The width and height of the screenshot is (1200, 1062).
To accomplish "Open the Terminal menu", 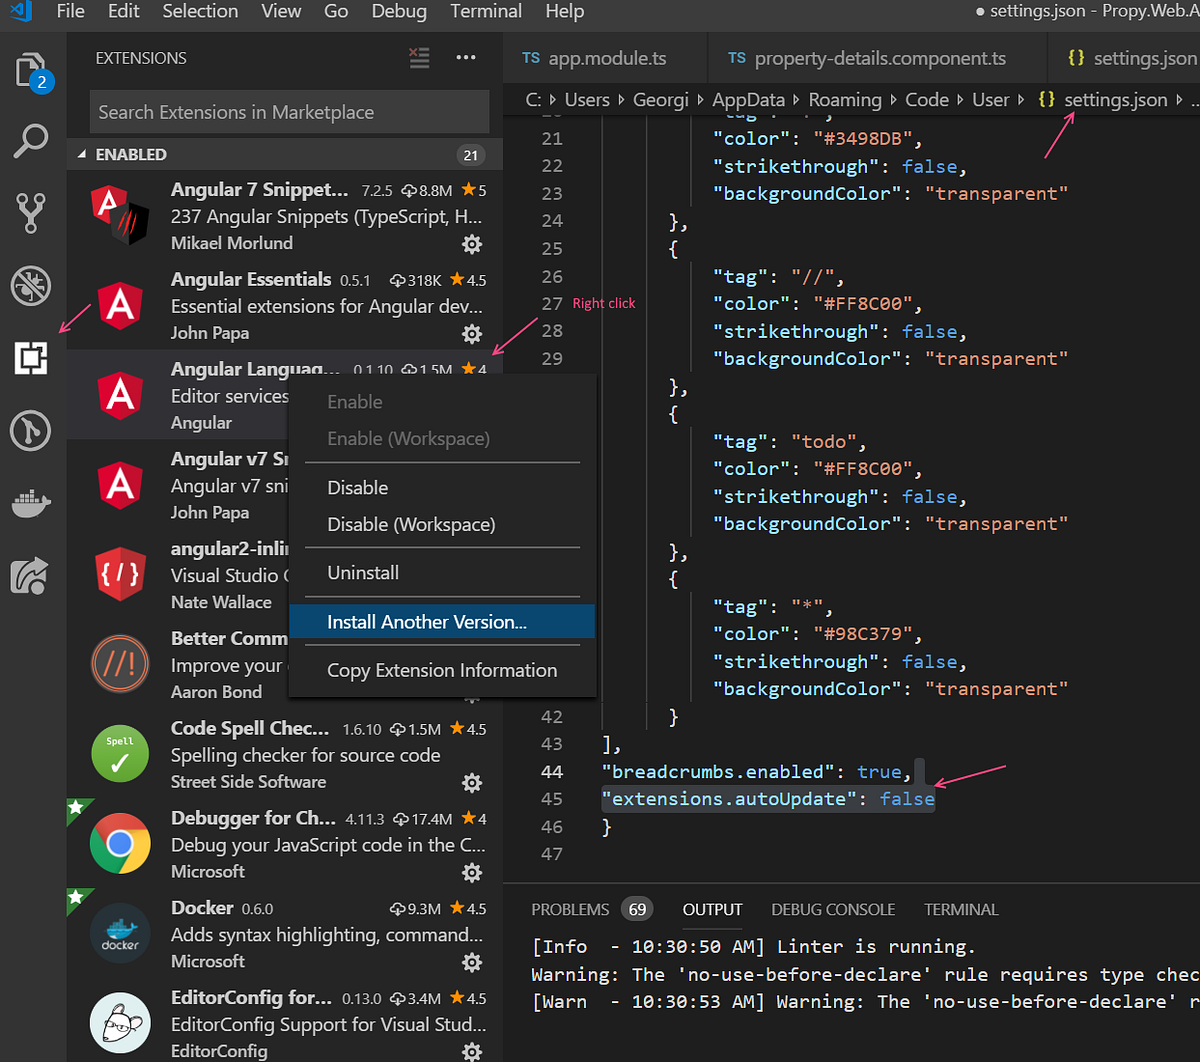I will (485, 12).
